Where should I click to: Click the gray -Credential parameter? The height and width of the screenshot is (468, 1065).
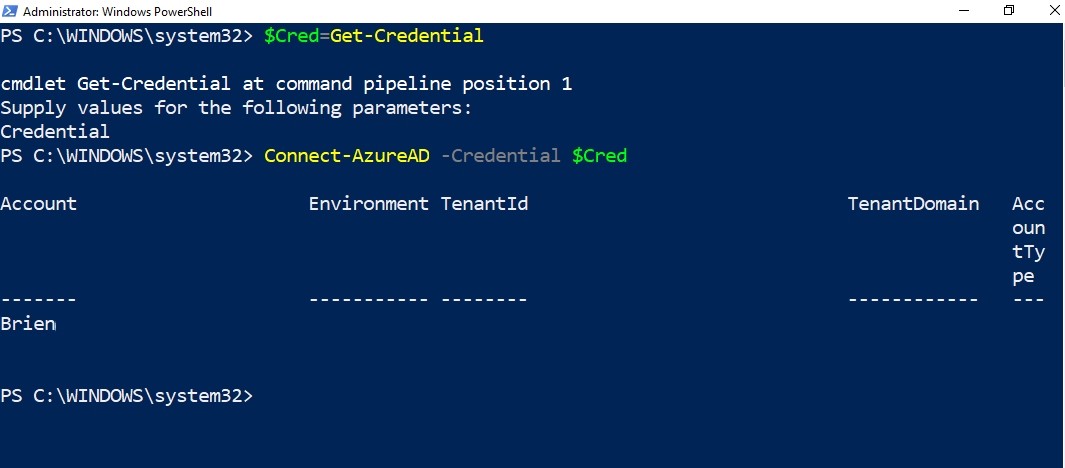[x=501, y=156]
